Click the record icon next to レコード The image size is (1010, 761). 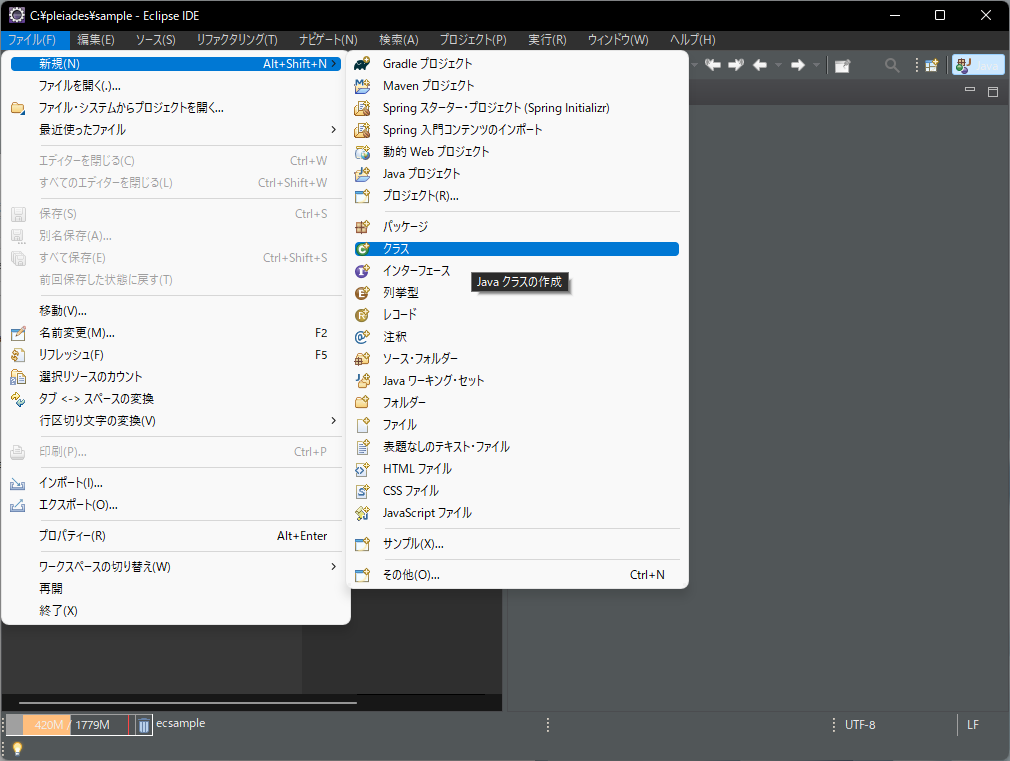(363, 314)
